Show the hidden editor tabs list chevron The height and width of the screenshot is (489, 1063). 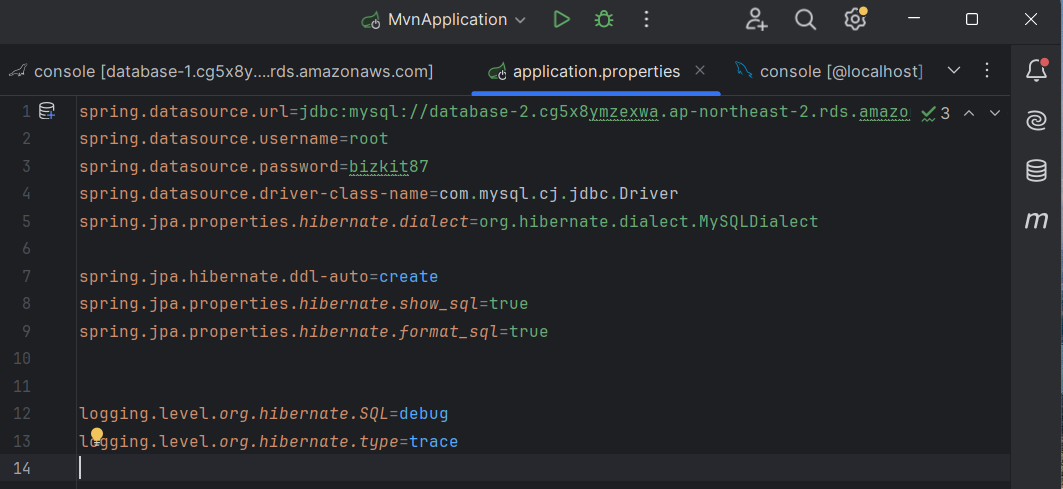pos(954,70)
